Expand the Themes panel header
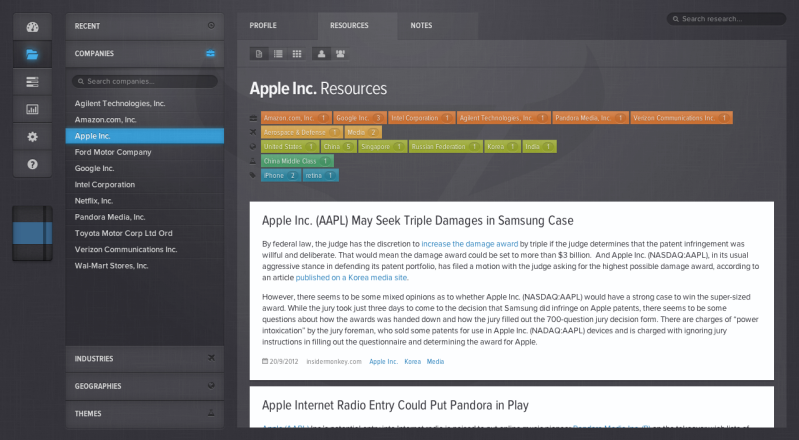Viewport: 799px width, 440px height. (145, 413)
